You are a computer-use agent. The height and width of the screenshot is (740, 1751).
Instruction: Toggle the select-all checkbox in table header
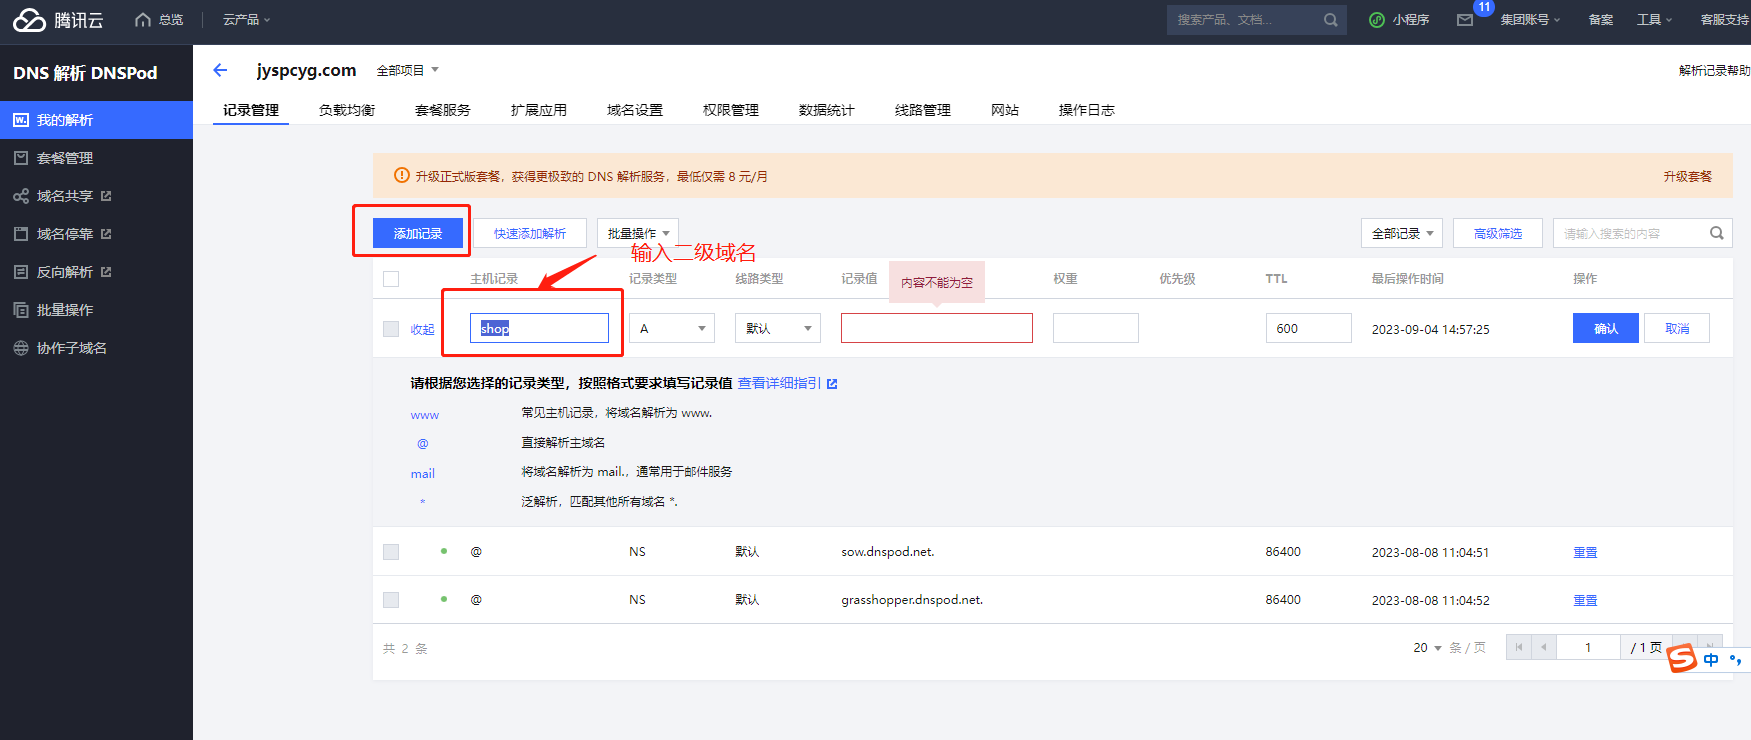(391, 279)
